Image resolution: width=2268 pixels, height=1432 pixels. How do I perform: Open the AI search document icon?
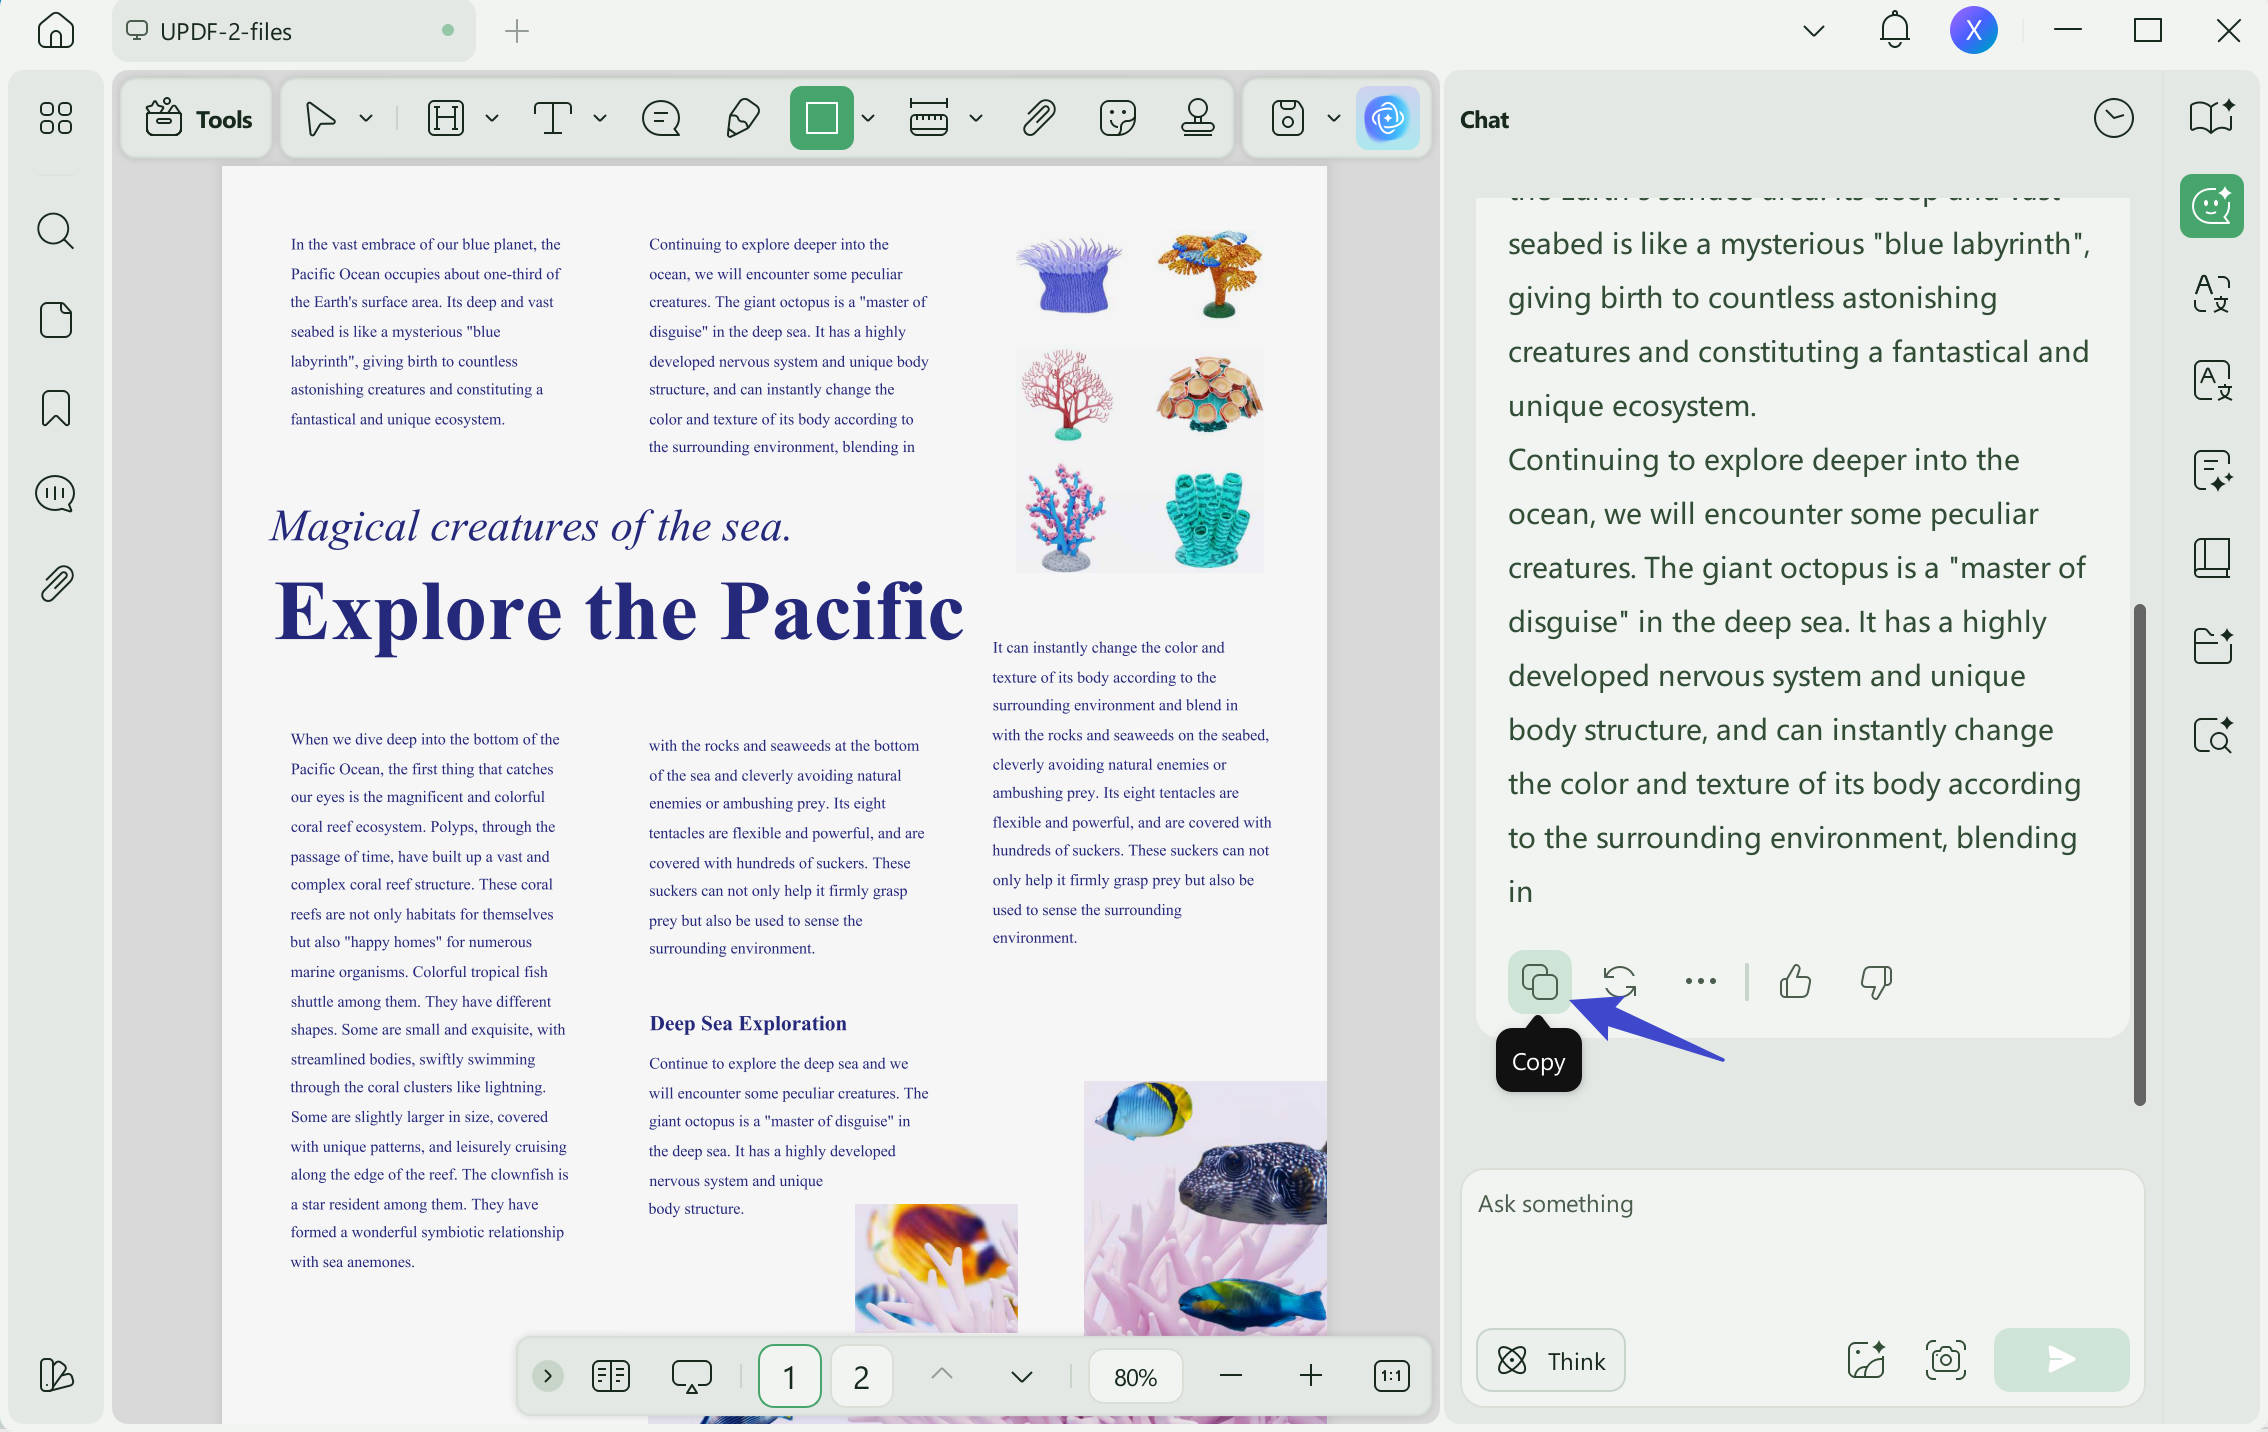(2211, 735)
